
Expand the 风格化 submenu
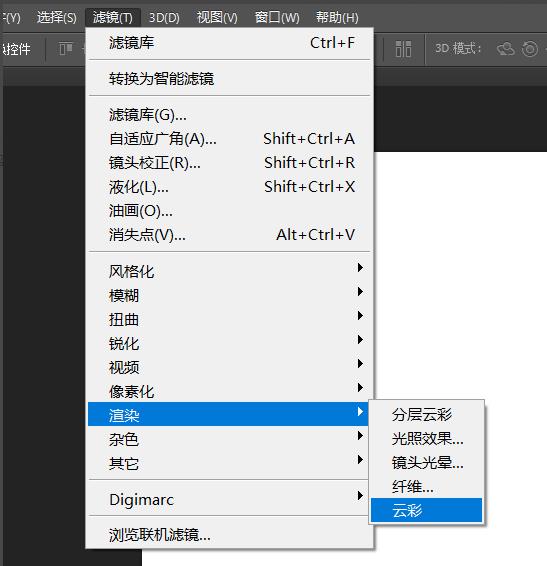(x=229, y=271)
